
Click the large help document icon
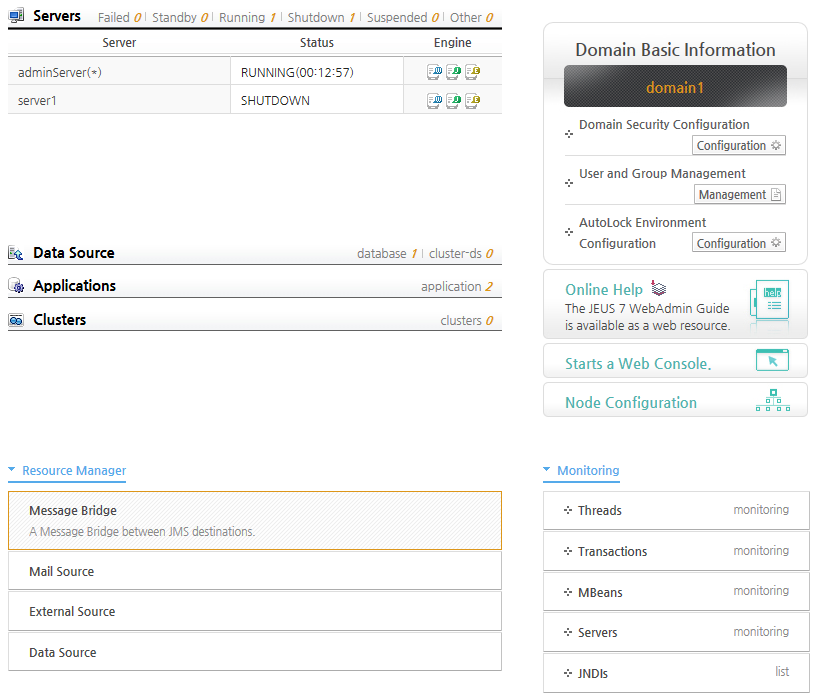pos(770,300)
